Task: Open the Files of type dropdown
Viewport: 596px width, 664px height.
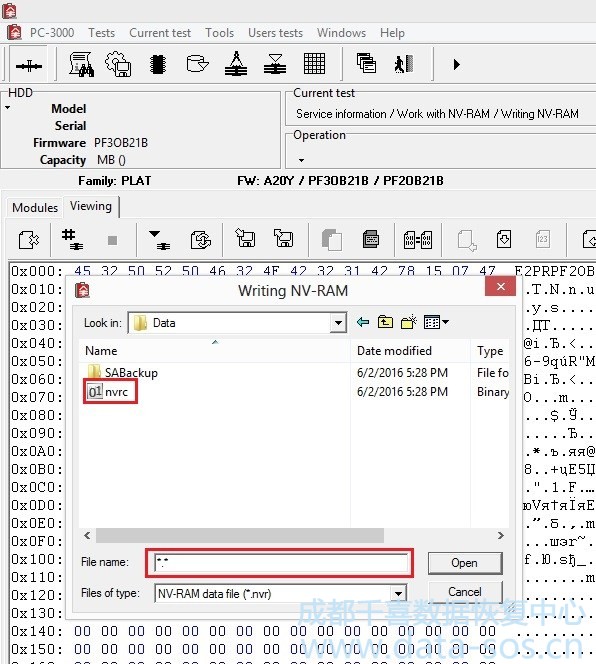Action: (x=398, y=594)
